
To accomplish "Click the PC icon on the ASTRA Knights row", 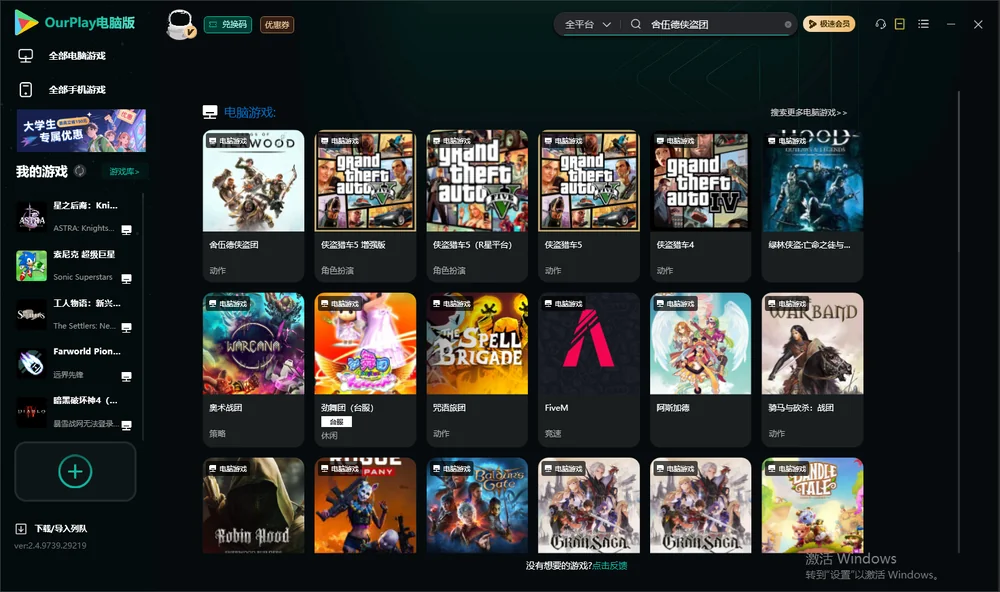I will [126, 230].
